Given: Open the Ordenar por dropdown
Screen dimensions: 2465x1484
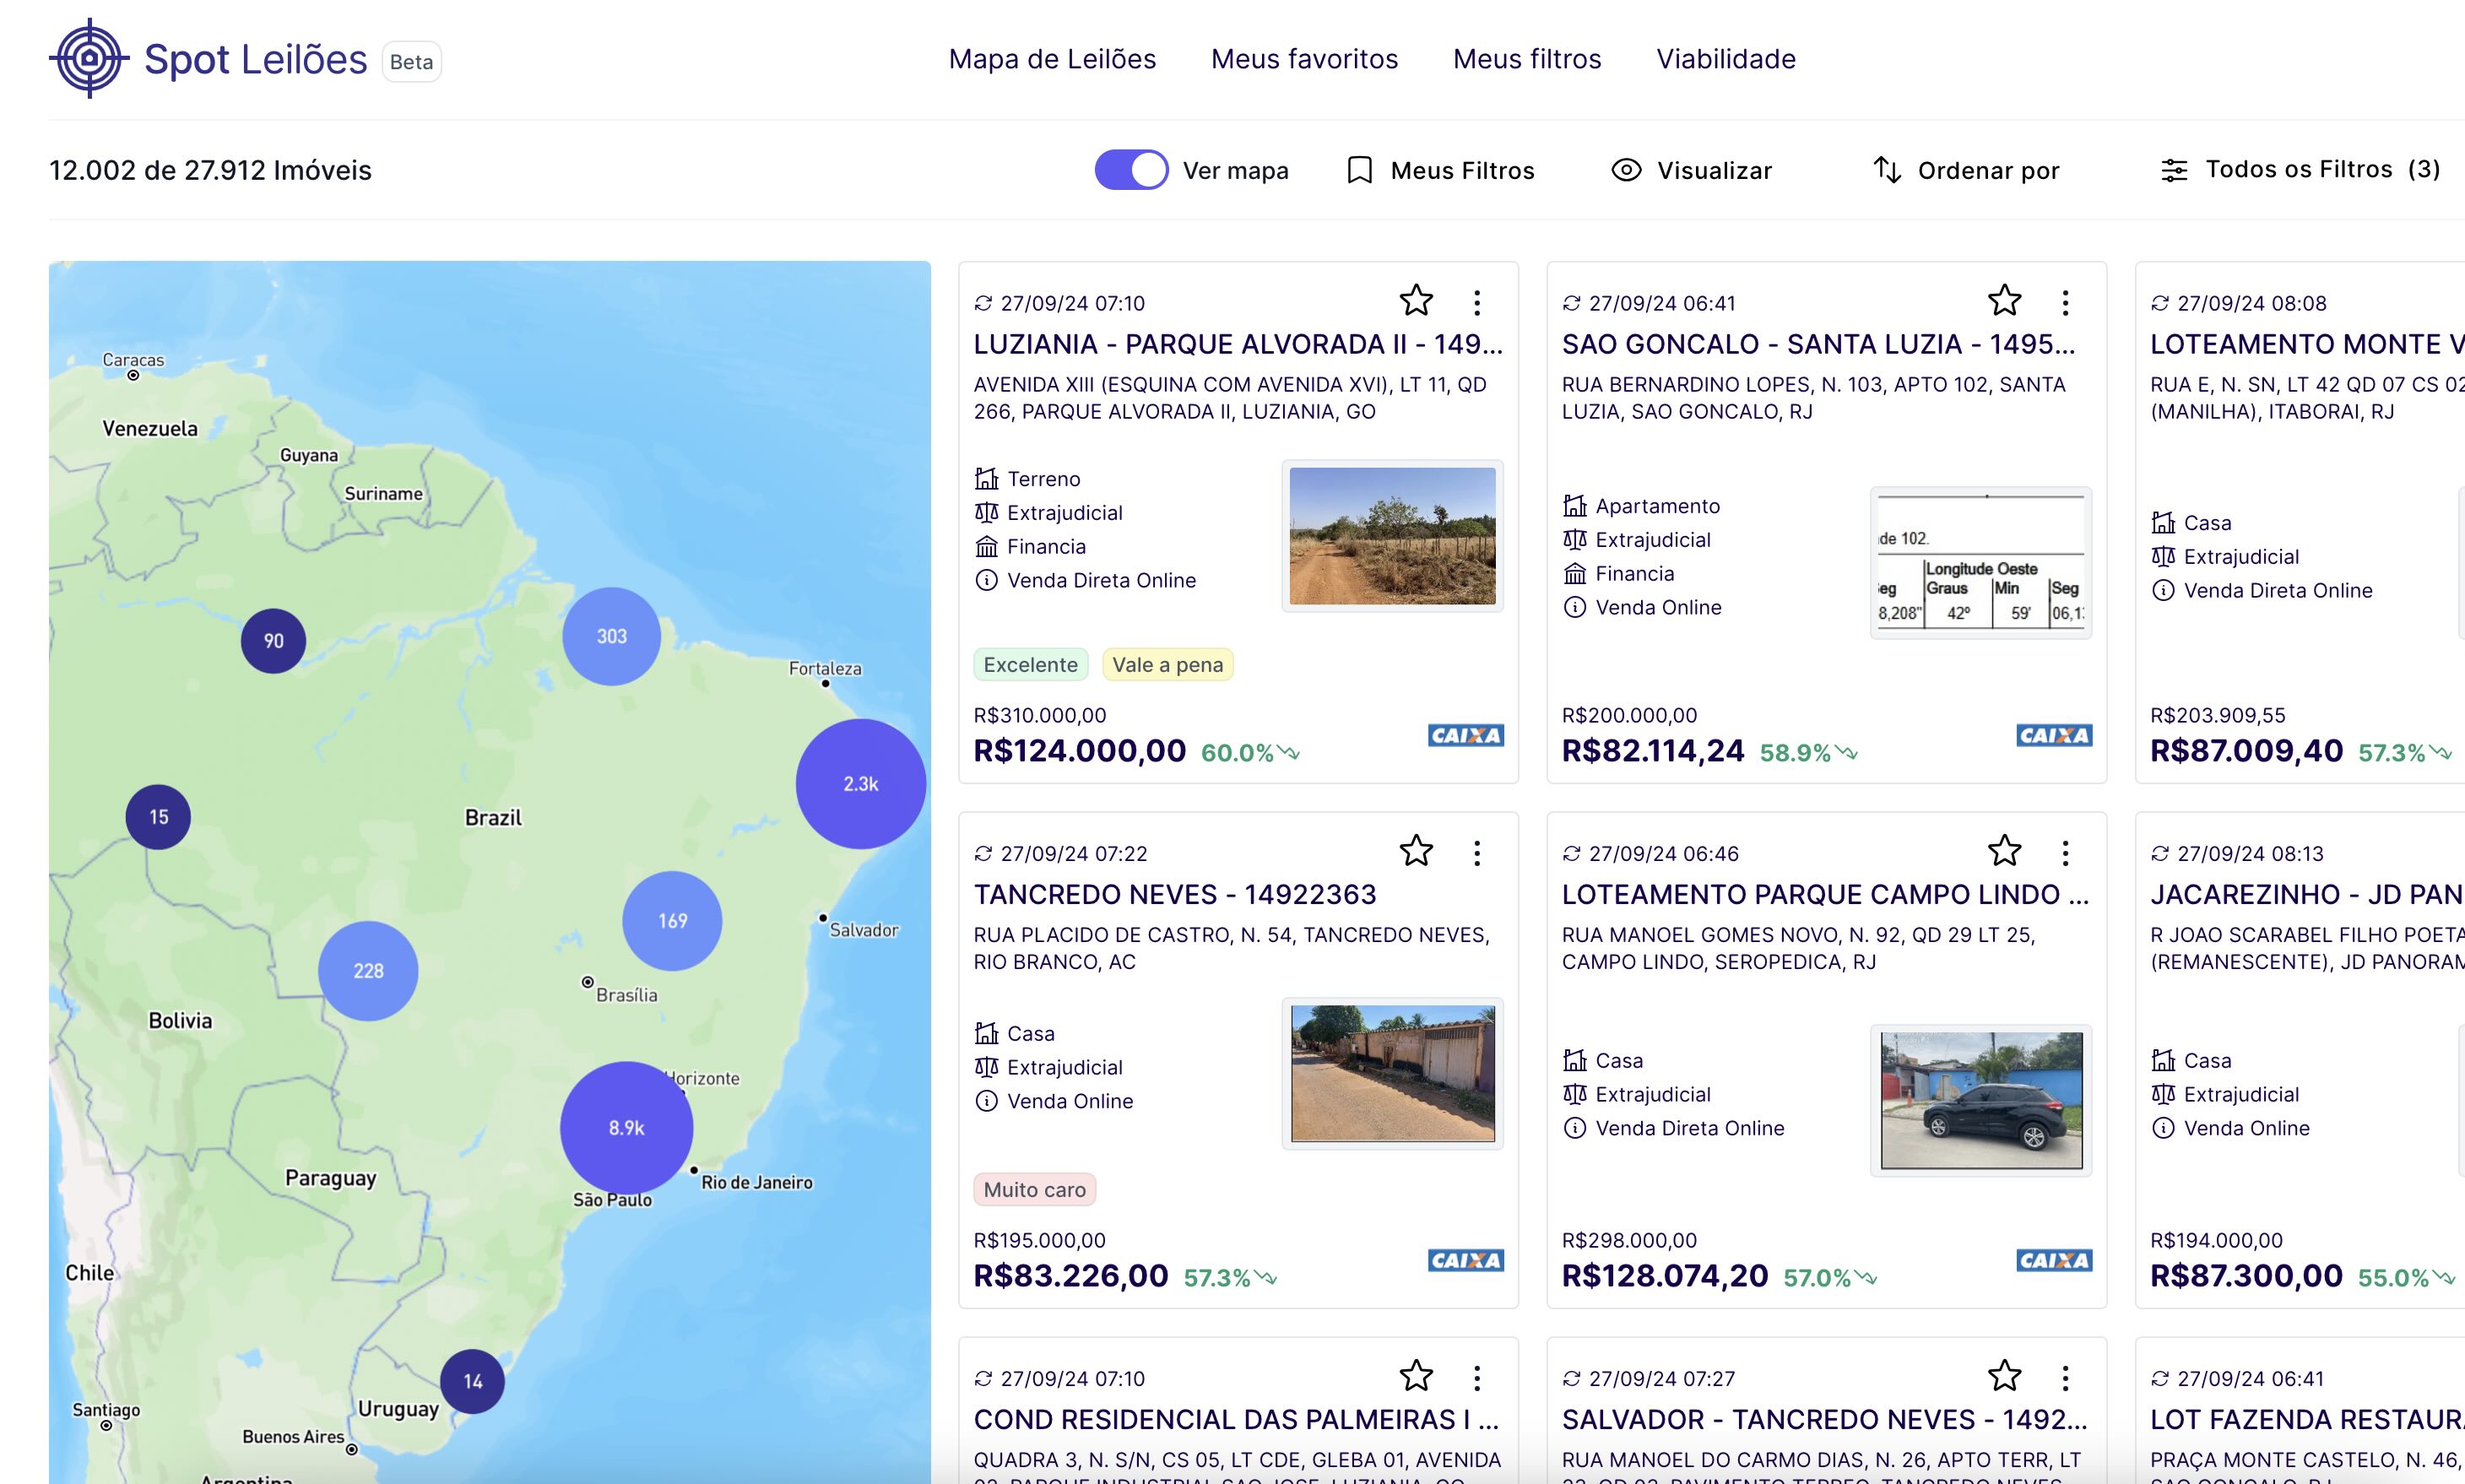Looking at the screenshot, I should [1966, 170].
